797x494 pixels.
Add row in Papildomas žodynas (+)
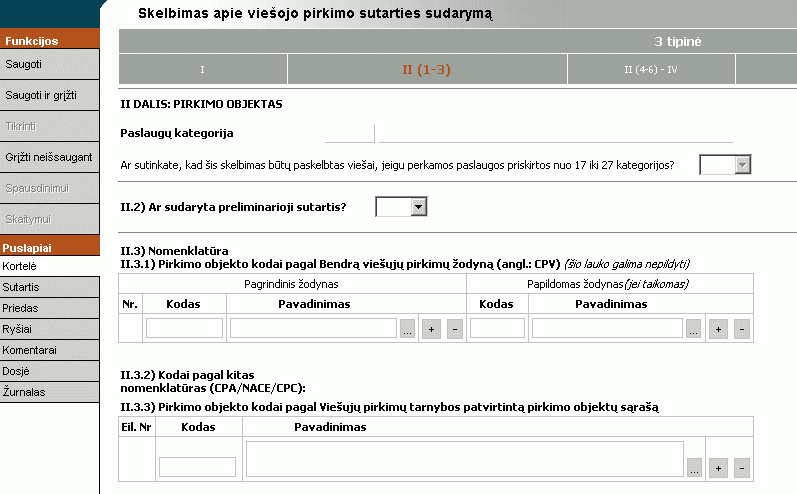(718, 329)
